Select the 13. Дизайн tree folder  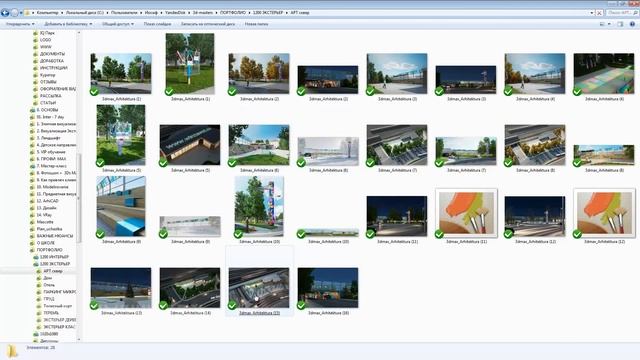coord(46,208)
